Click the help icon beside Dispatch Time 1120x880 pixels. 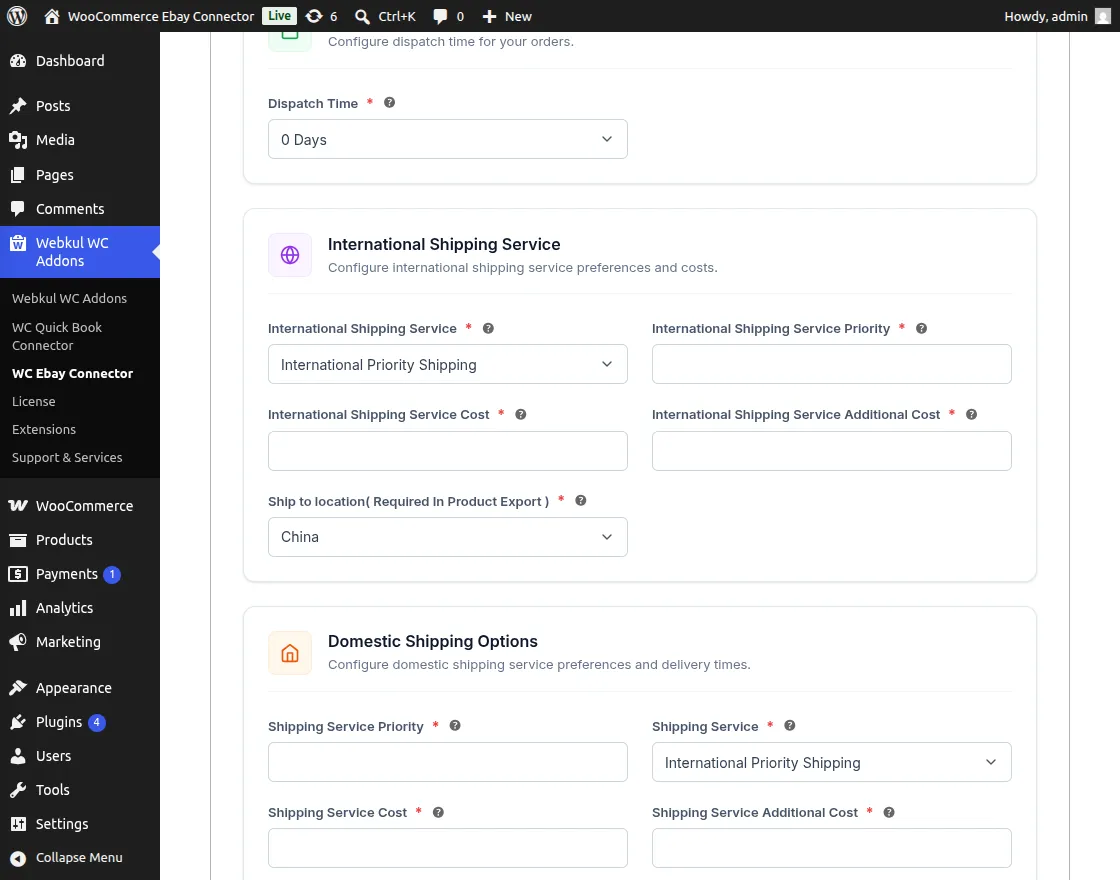(389, 103)
